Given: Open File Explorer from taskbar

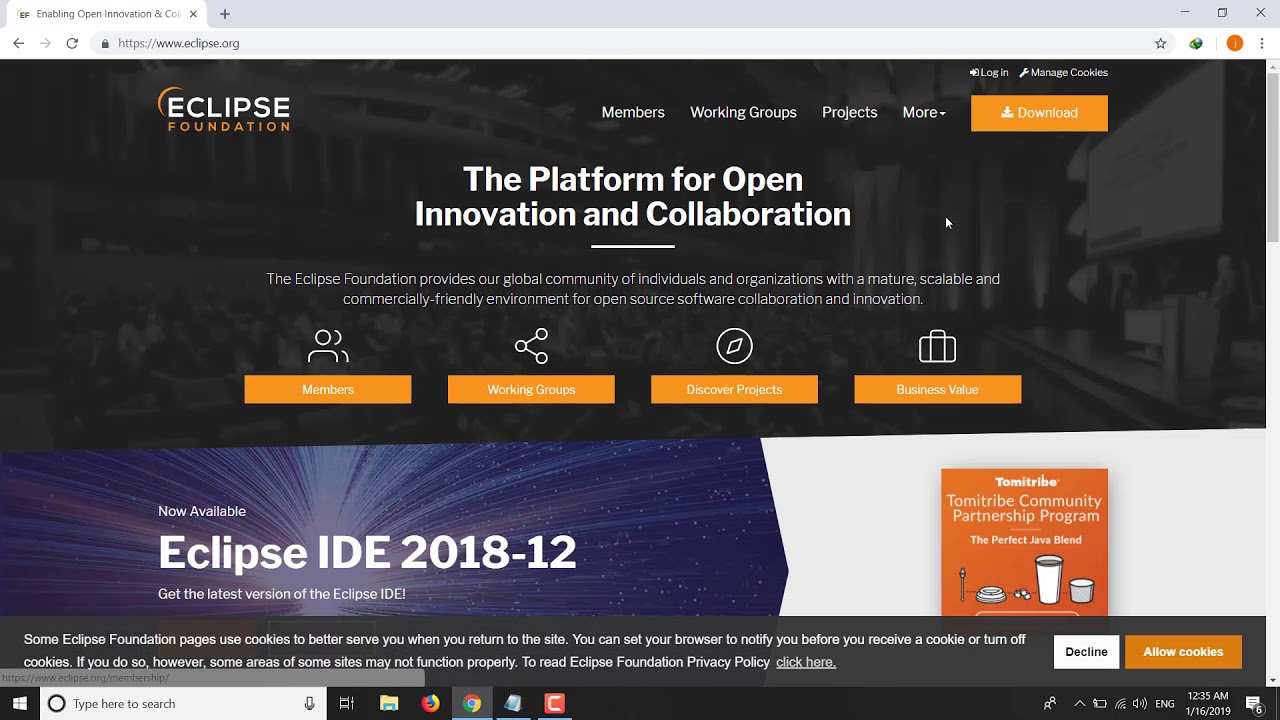Looking at the screenshot, I should pos(389,703).
